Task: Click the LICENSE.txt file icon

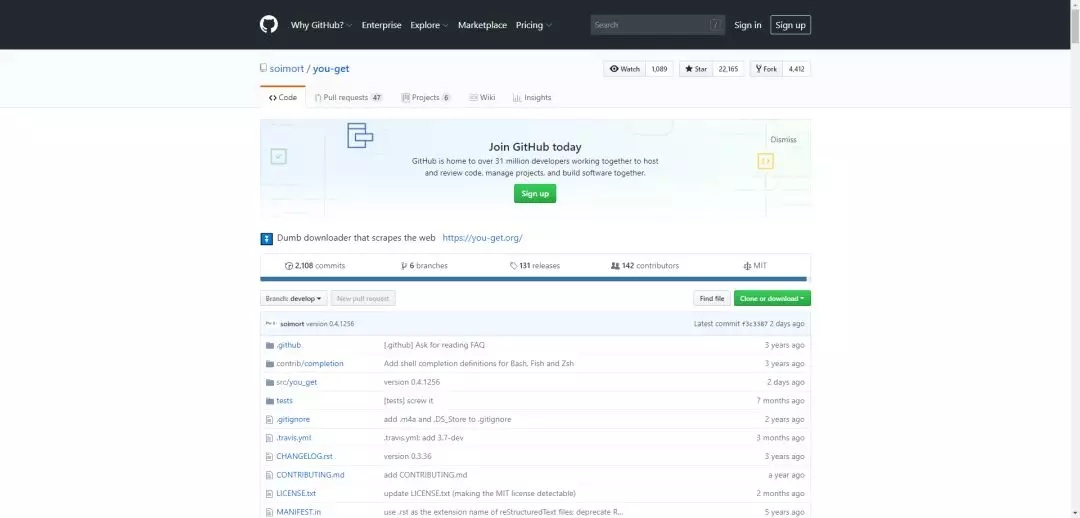Action: pos(270,494)
